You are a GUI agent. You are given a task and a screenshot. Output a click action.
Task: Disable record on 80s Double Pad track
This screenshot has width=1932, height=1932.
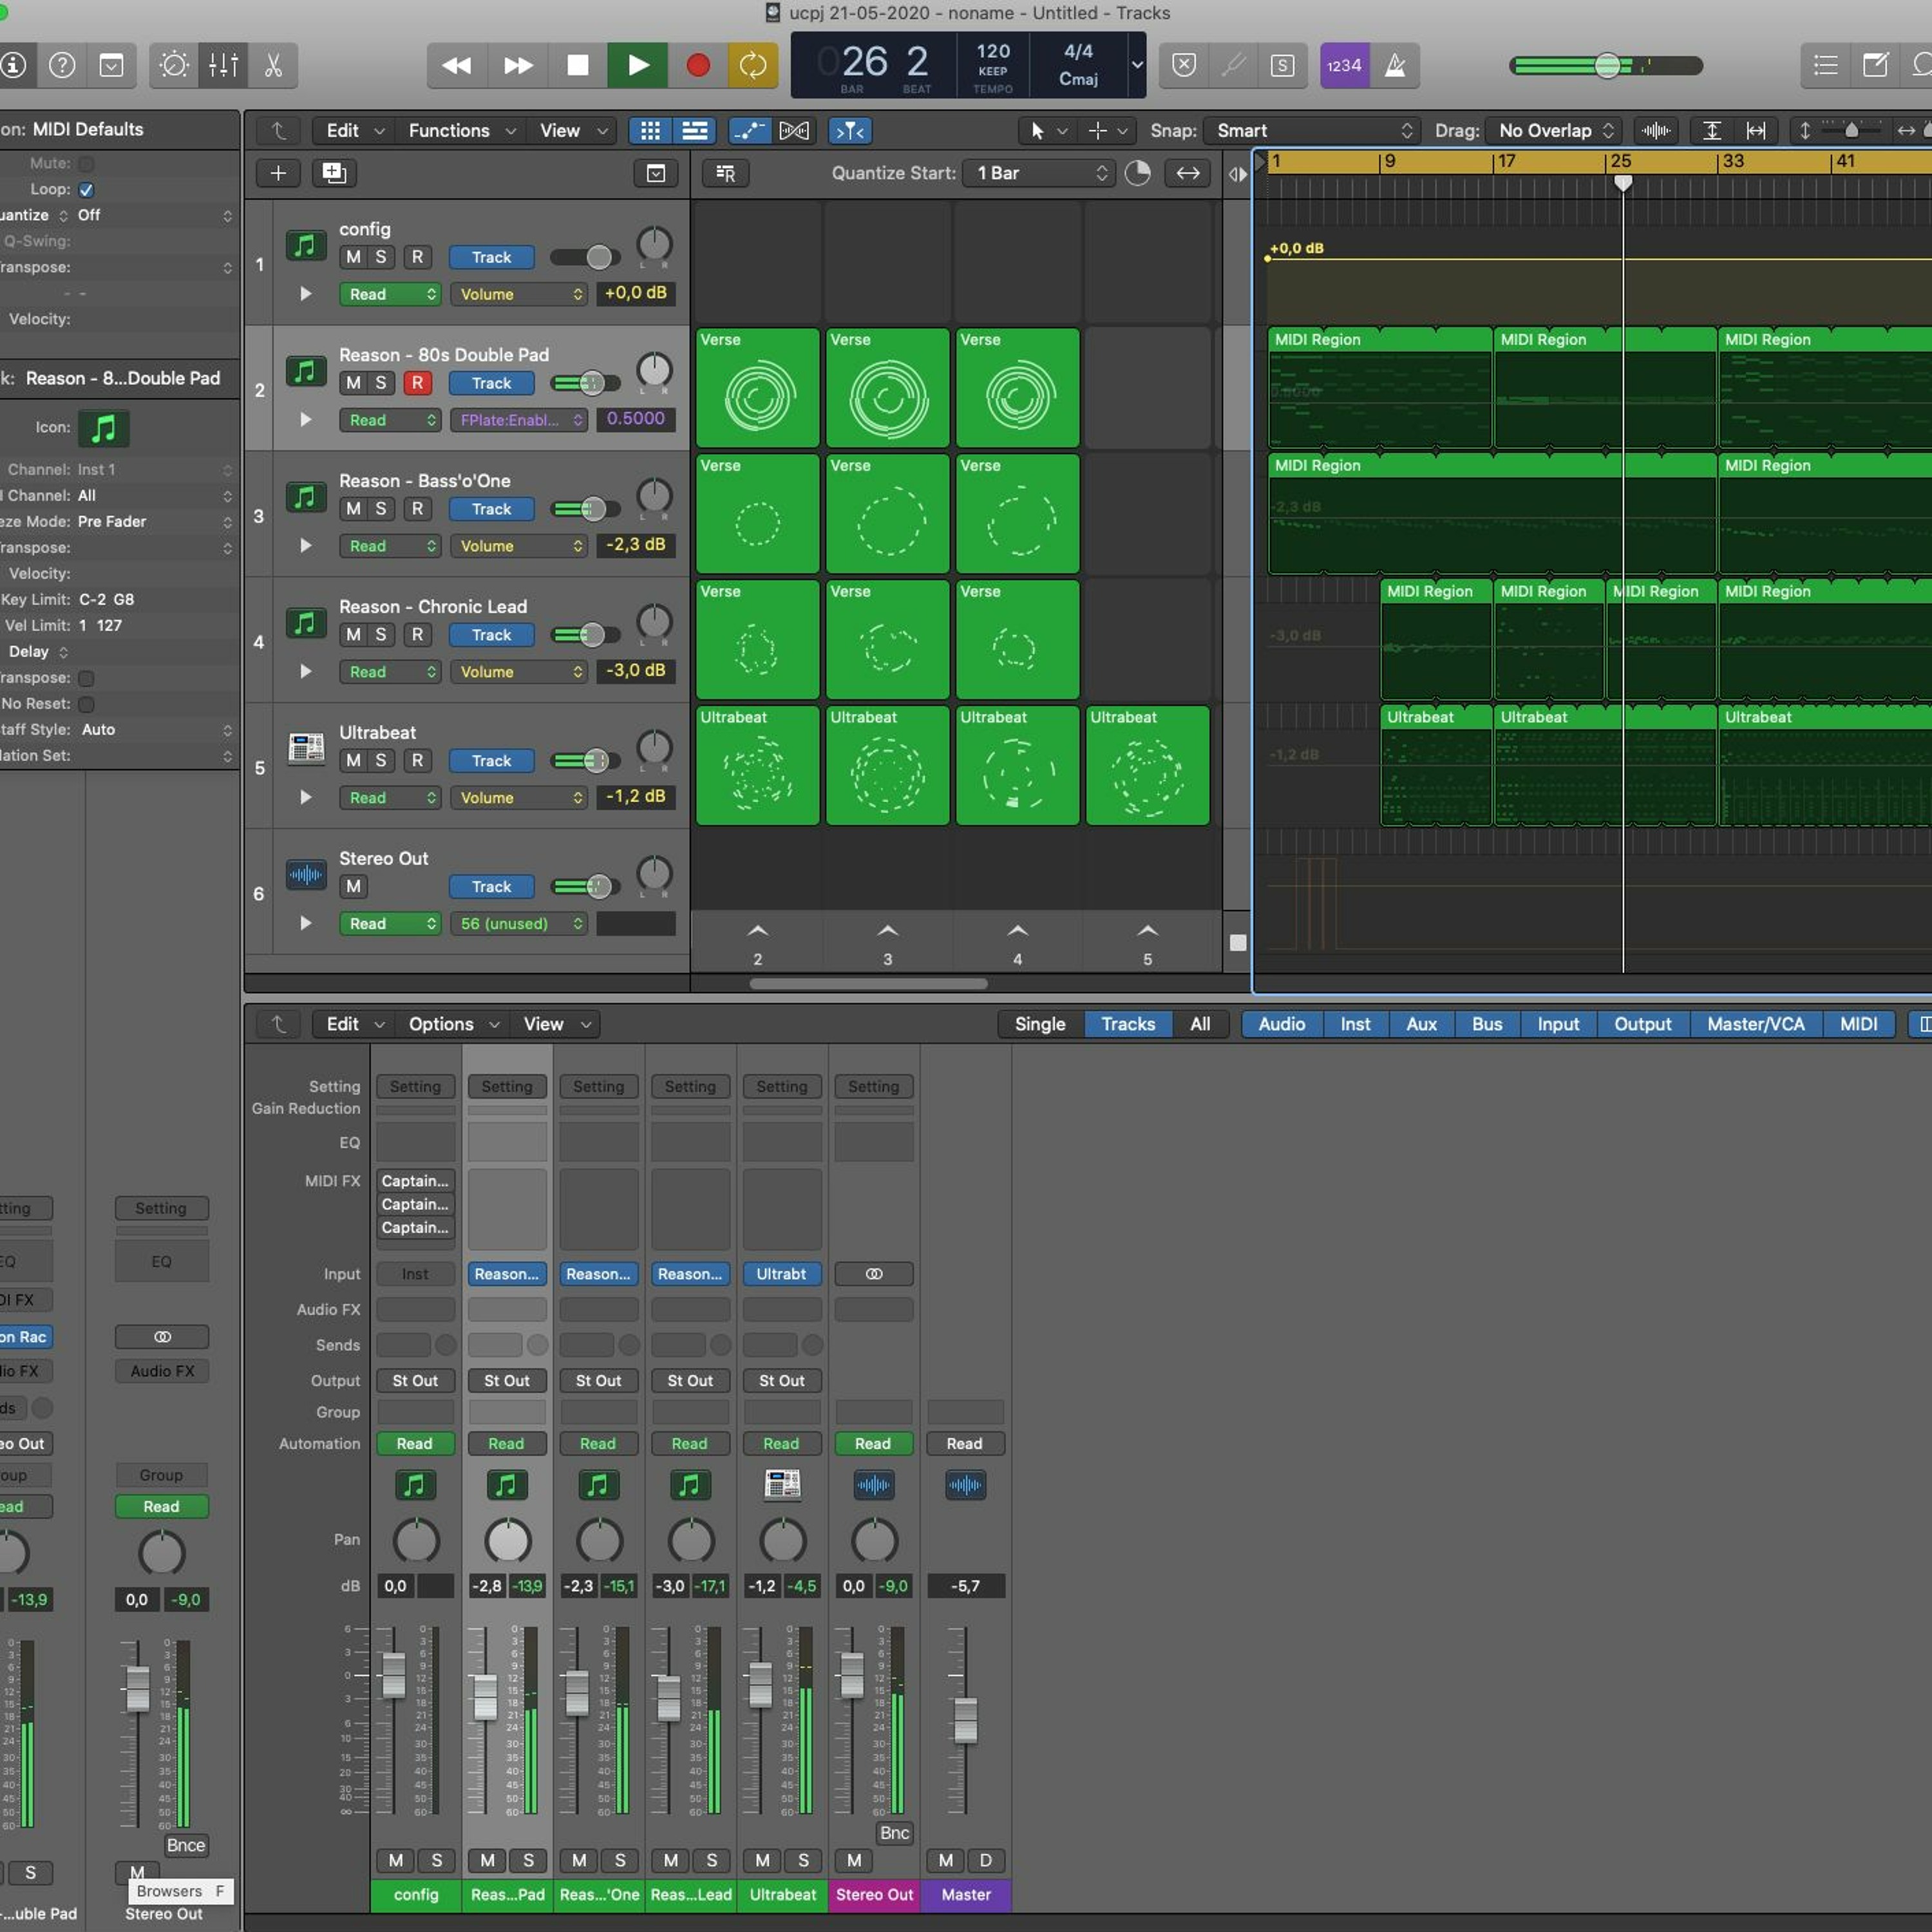point(417,383)
